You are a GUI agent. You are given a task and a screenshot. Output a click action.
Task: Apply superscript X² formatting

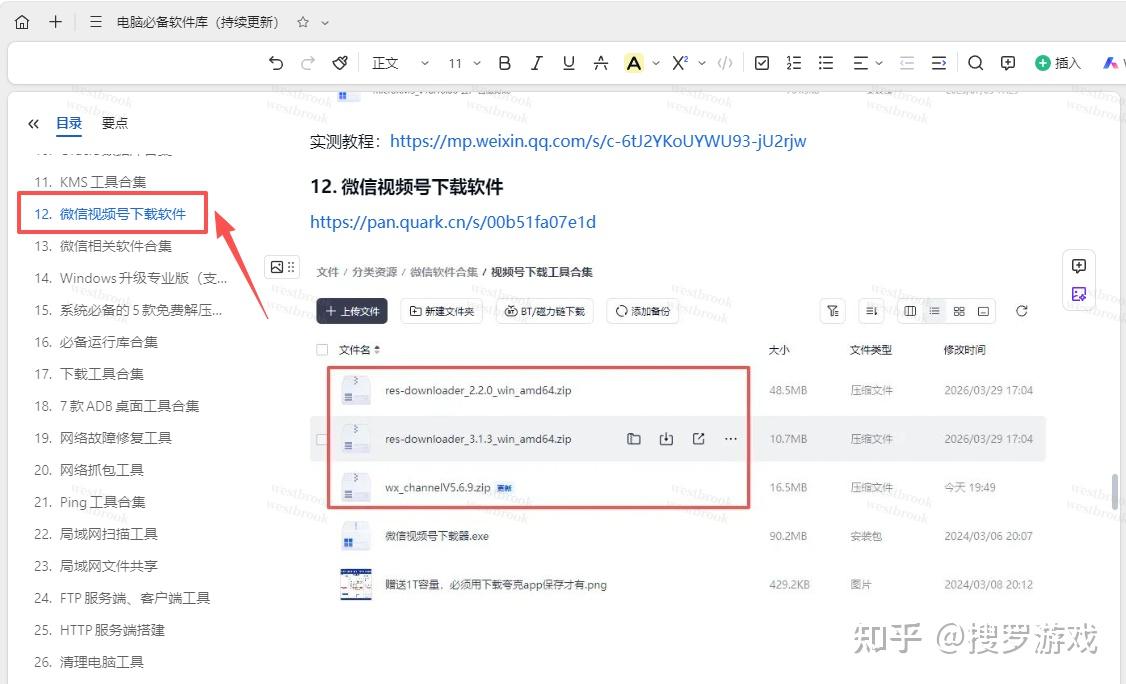[x=680, y=63]
